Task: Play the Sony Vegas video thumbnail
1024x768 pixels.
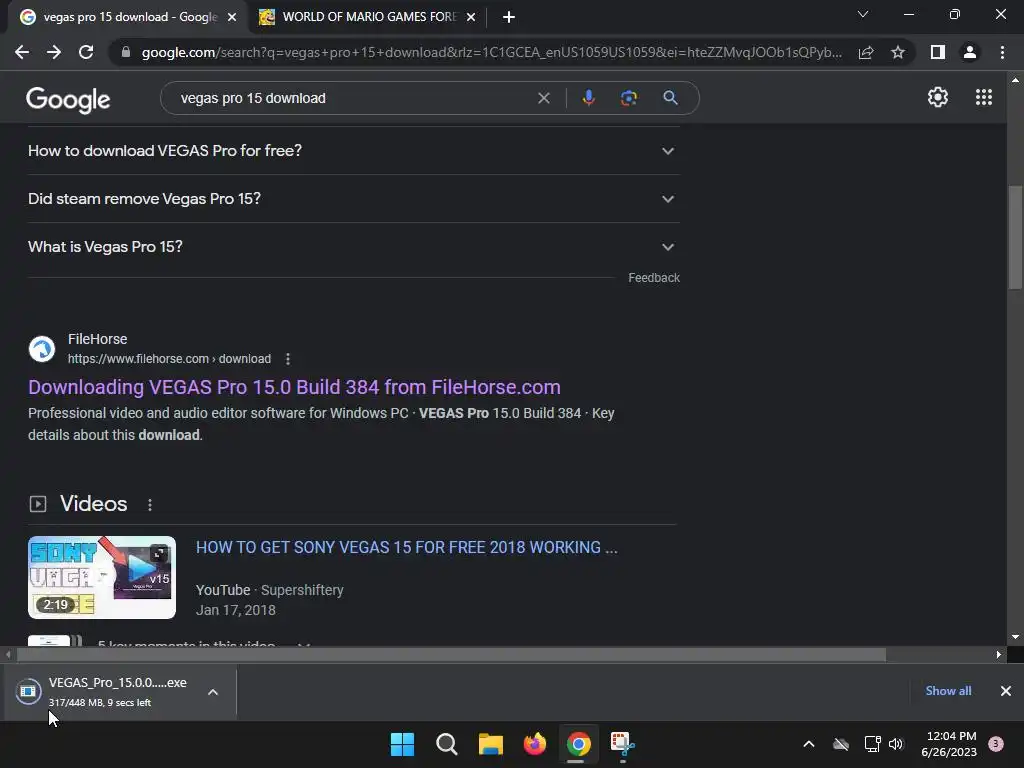Action: point(102,577)
